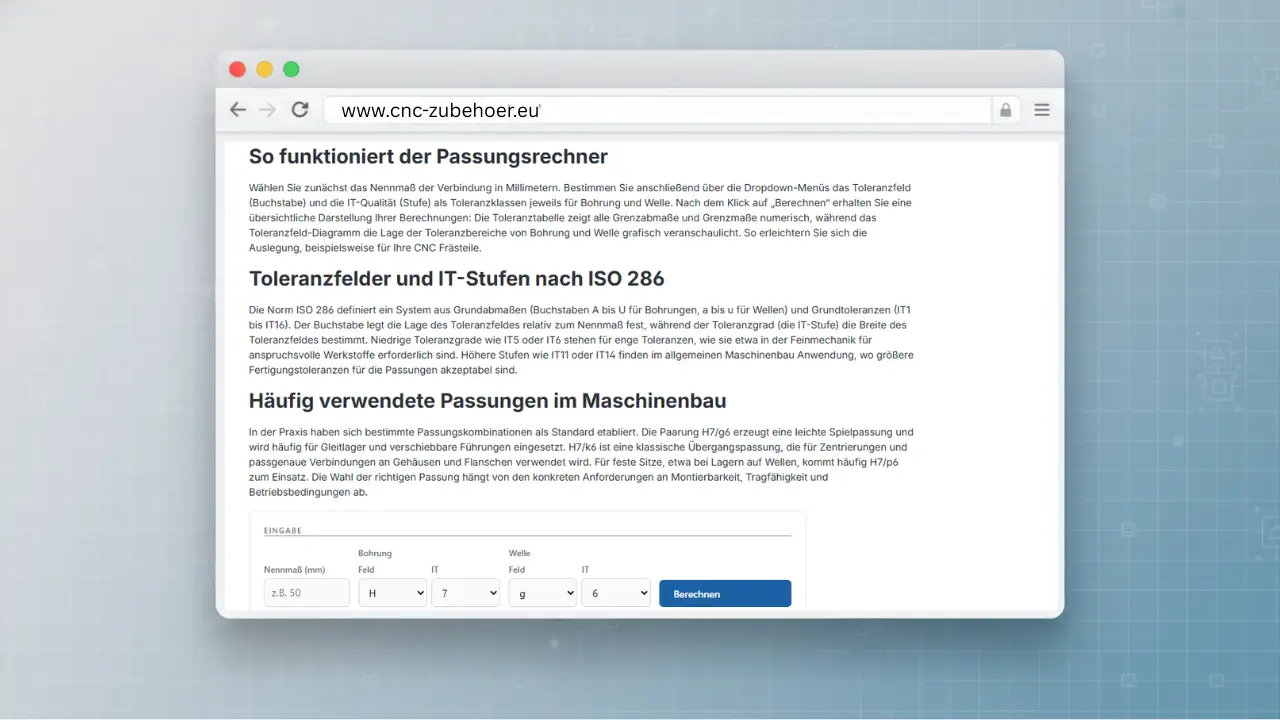Click the yellow minimize window dot
Viewport: 1280px width, 720px height.
pyautogui.click(x=264, y=69)
